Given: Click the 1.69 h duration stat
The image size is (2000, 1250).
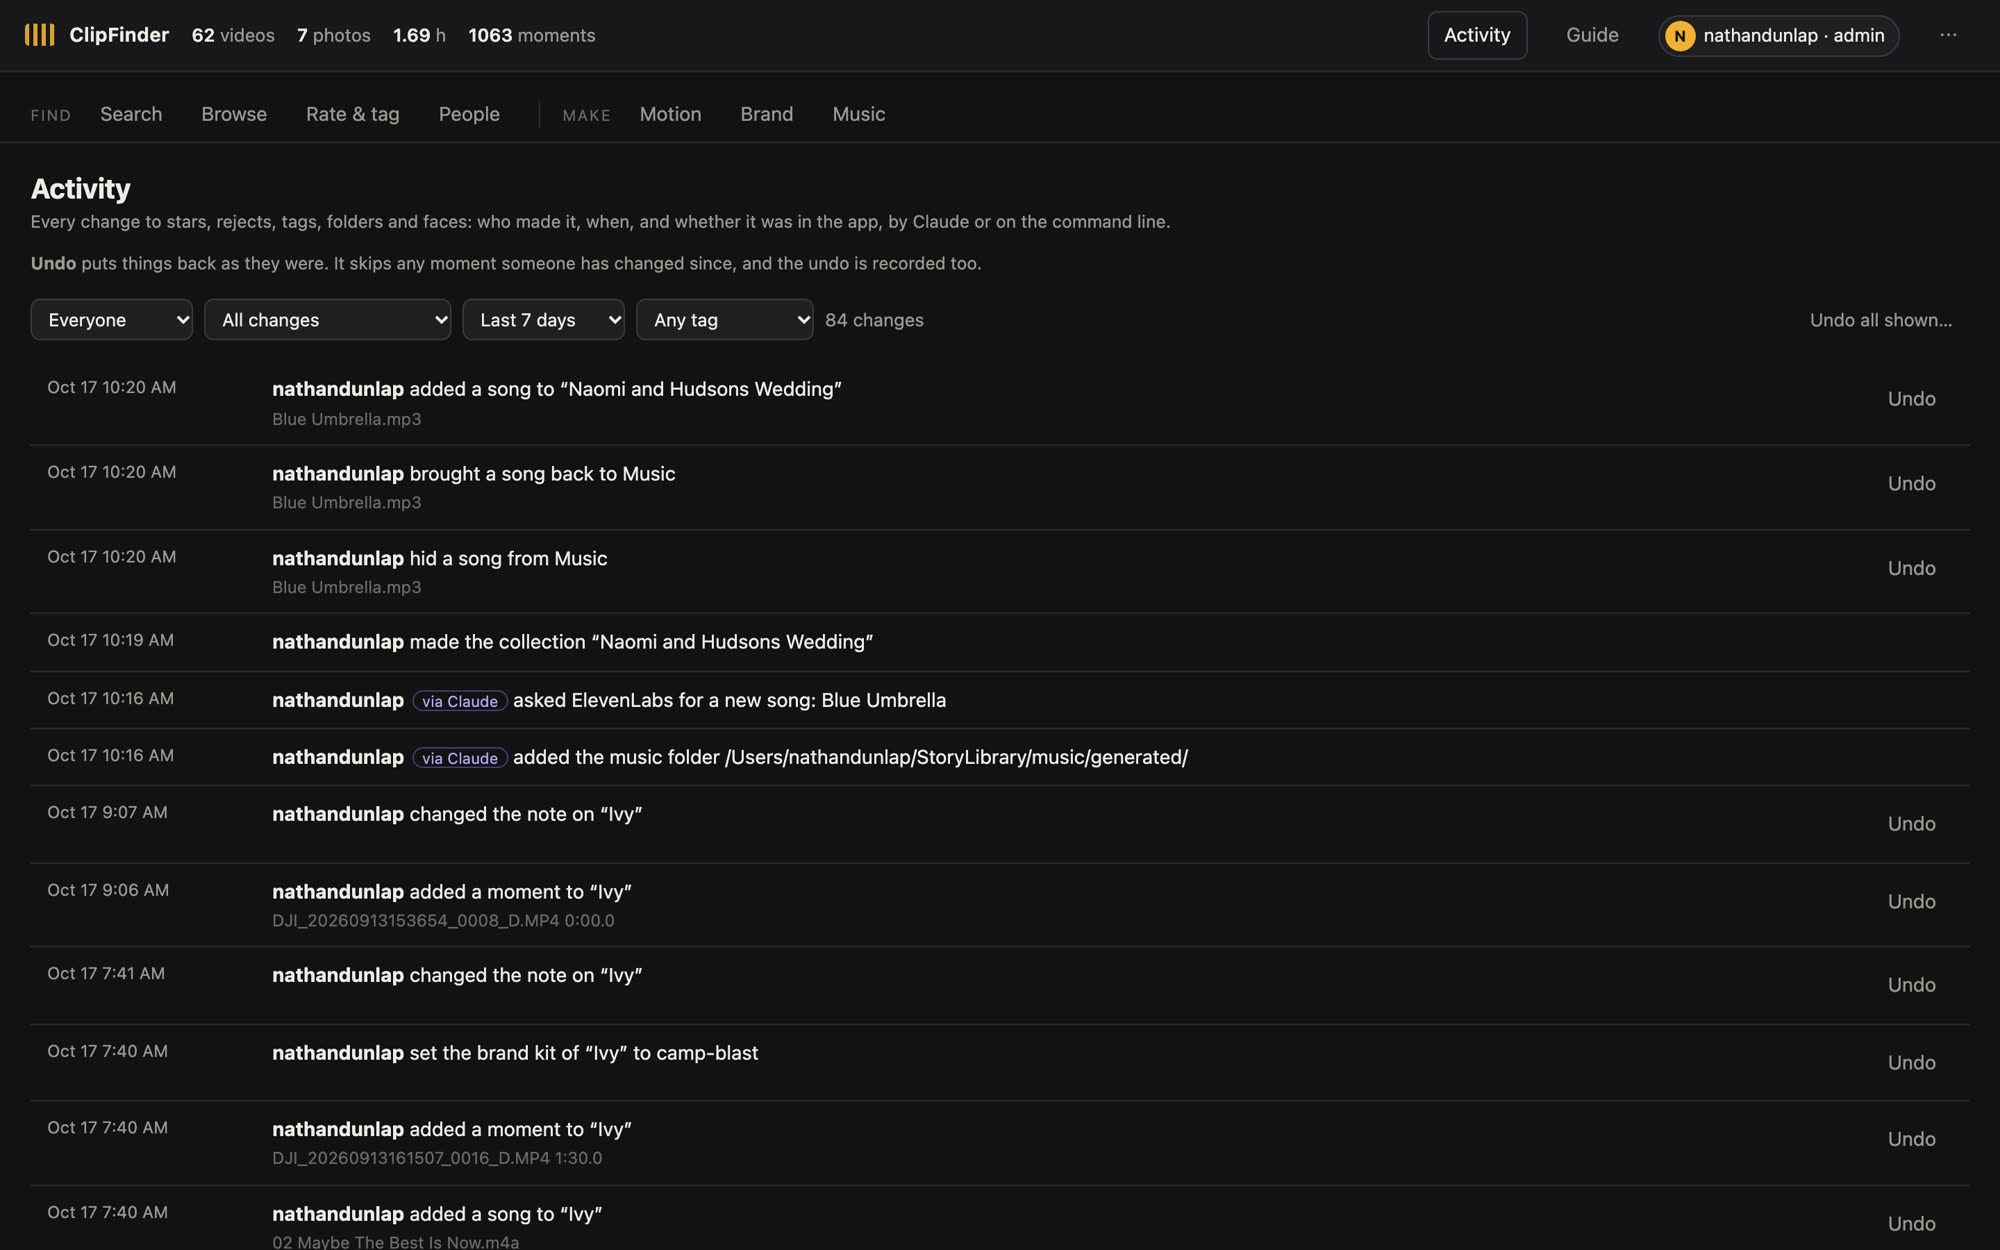Looking at the screenshot, I should click(x=419, y=35).
